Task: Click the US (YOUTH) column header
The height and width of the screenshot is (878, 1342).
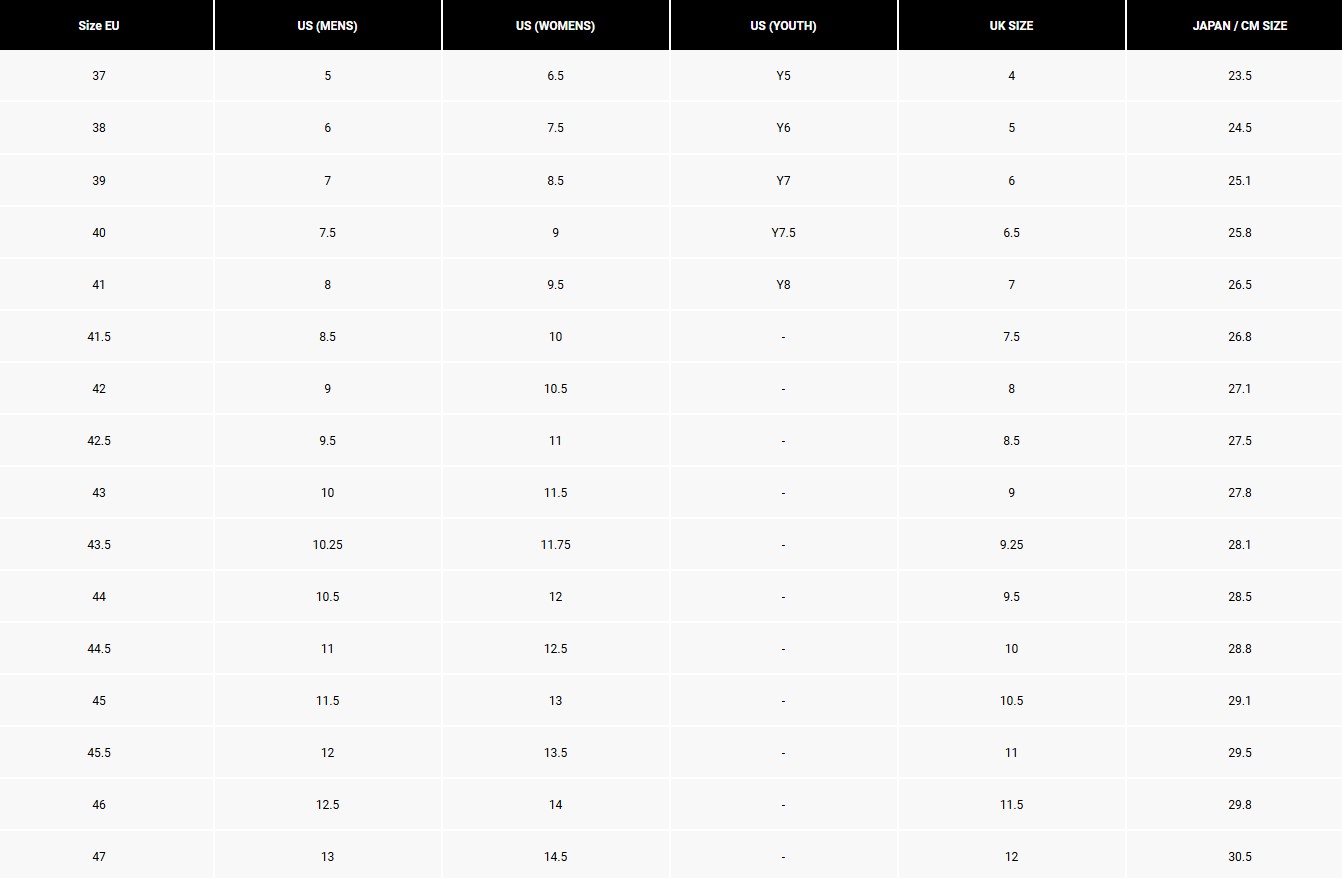Action: click(x=783, y=26)
